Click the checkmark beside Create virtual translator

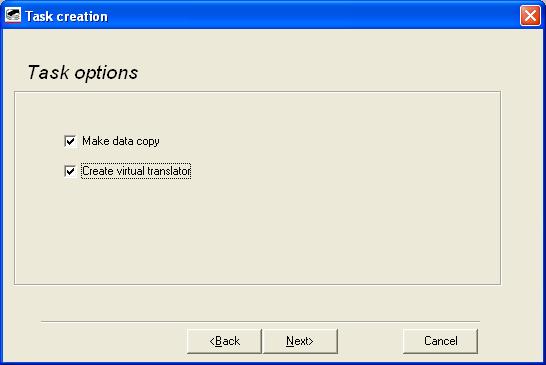tap(70, 171)
